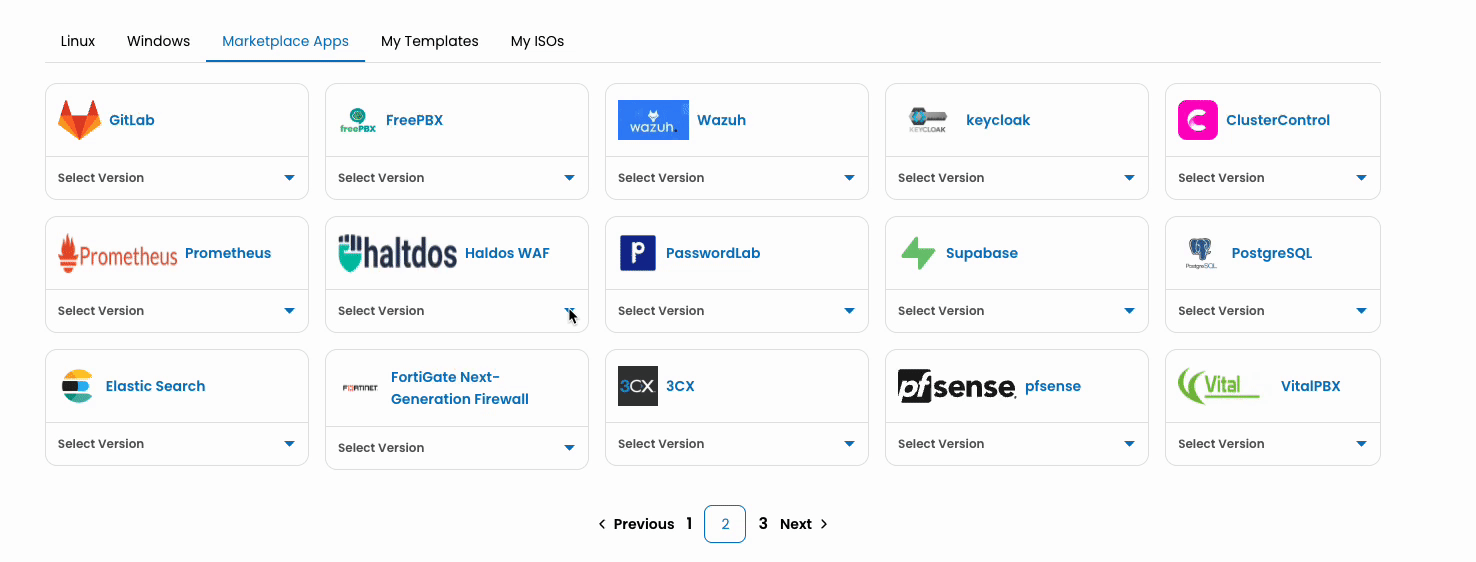Open the ClusterControl Select Version dropdown
The height and width of the screenshot is (562, 1476).
1273,178
